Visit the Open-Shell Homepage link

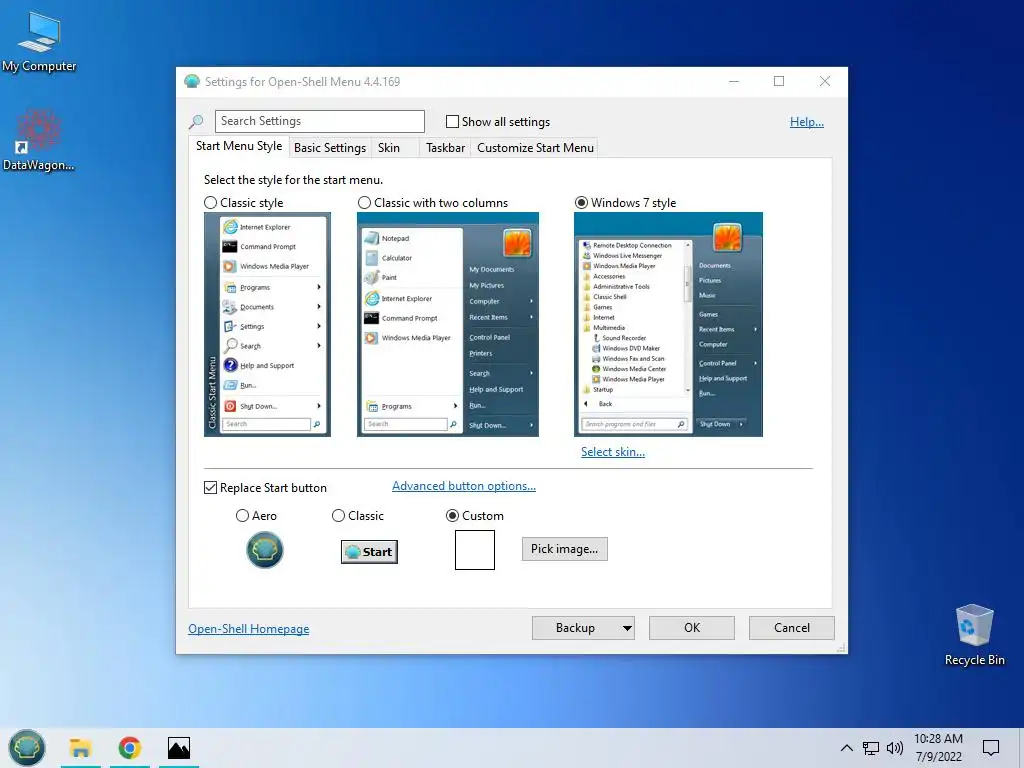coord(249,629)
